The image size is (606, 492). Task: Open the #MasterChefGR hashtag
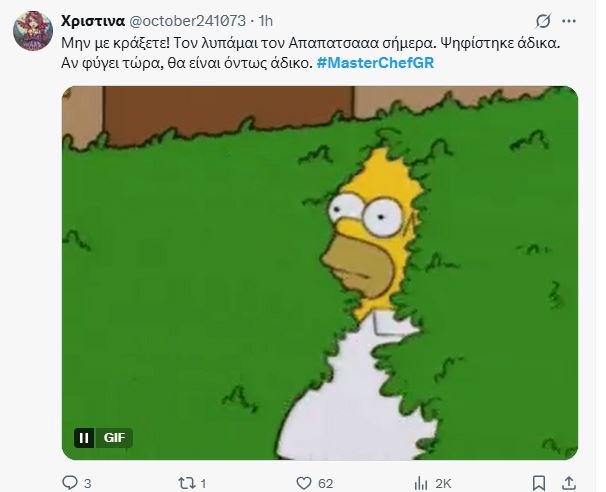(375, 63)
